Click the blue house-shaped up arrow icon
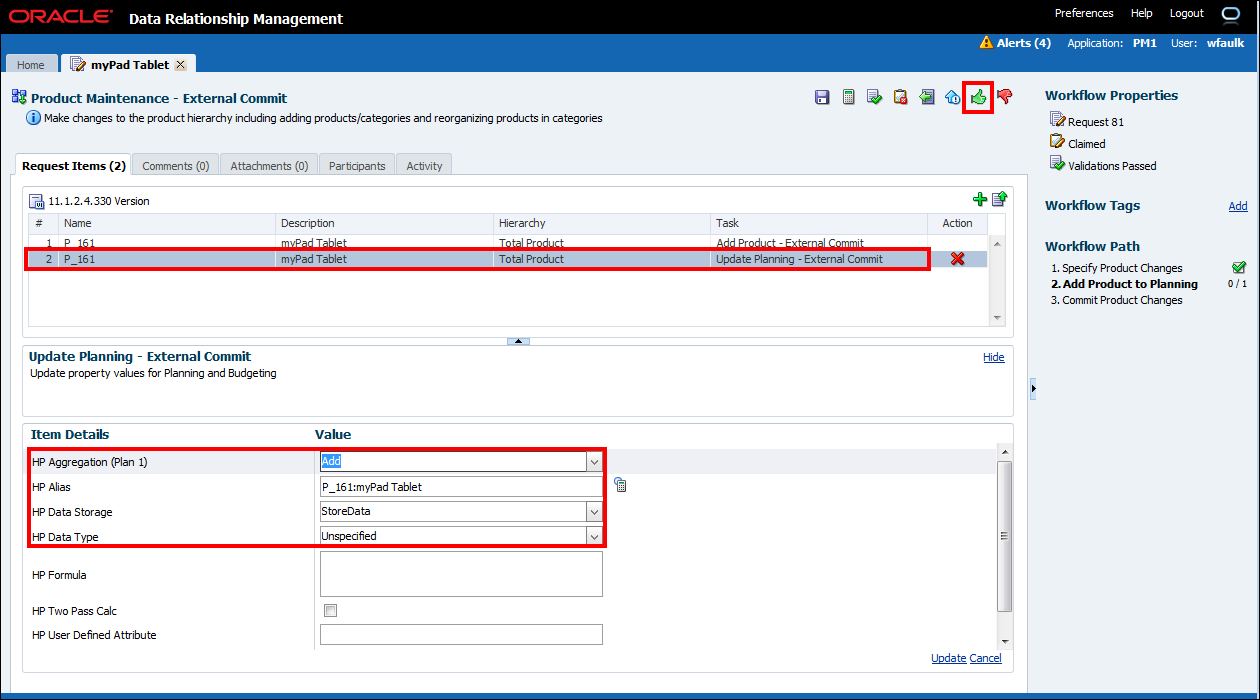The height and width of the screenshot is (700, 1260). 952,97
